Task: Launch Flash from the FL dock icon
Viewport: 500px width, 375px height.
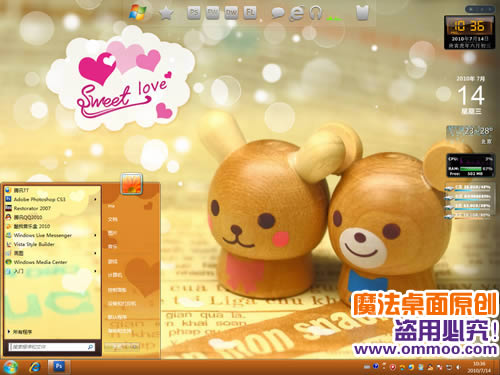Action: [x=250, y=13]
